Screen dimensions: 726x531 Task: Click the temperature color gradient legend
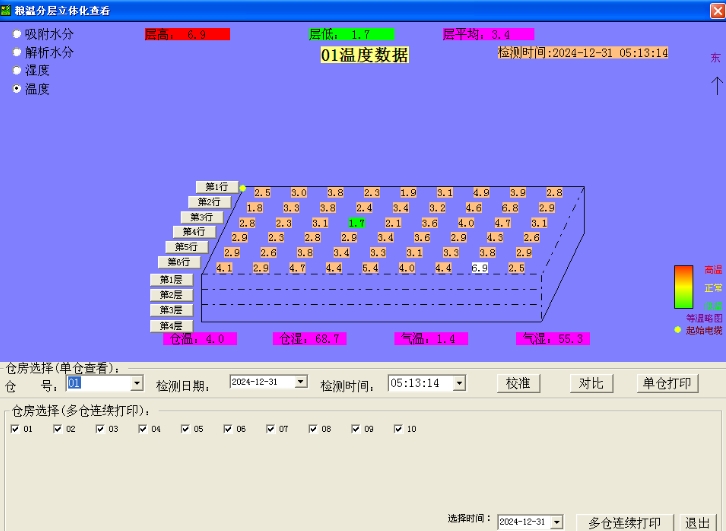point(683,287)
